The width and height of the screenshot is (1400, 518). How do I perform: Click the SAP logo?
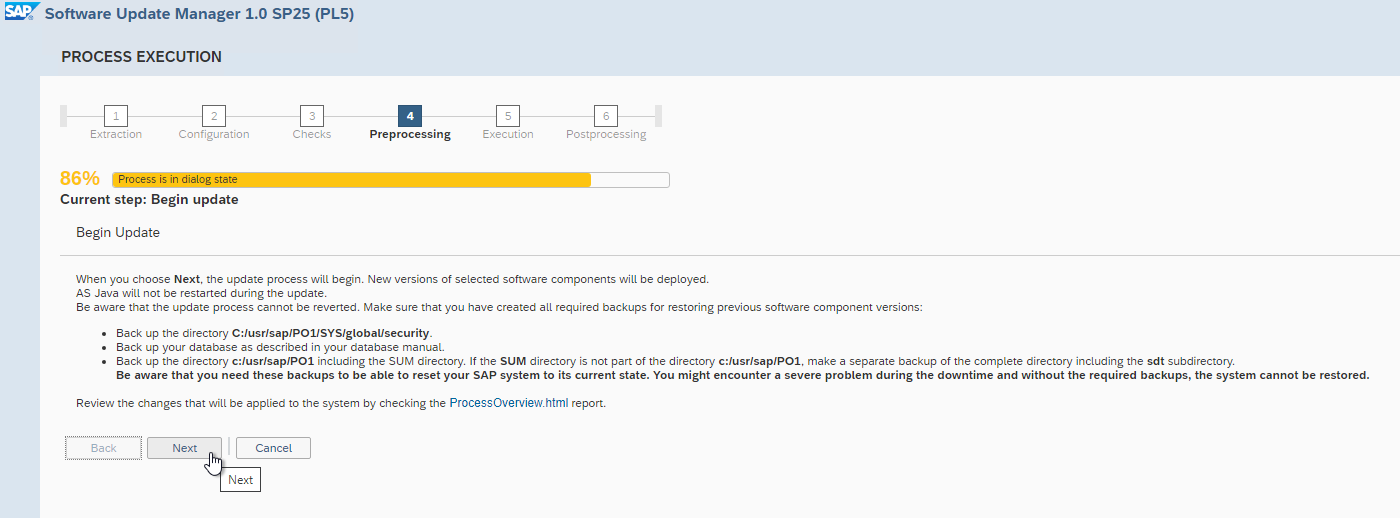click(20, 14)
